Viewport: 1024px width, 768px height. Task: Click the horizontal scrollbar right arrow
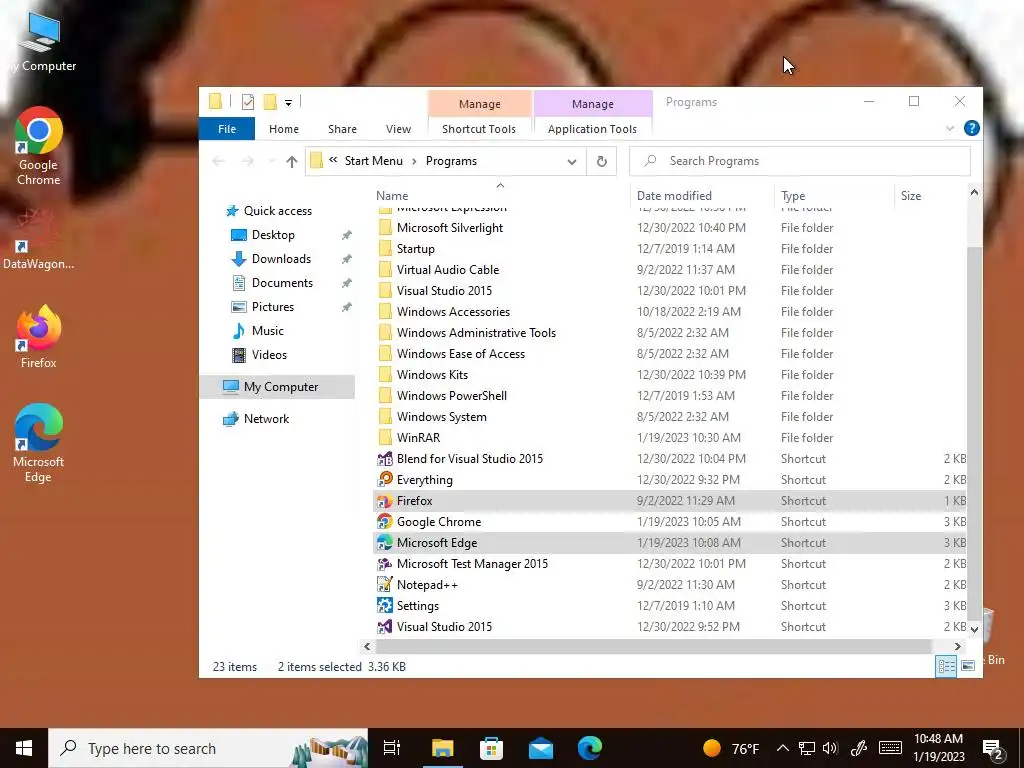click(957, 647)
